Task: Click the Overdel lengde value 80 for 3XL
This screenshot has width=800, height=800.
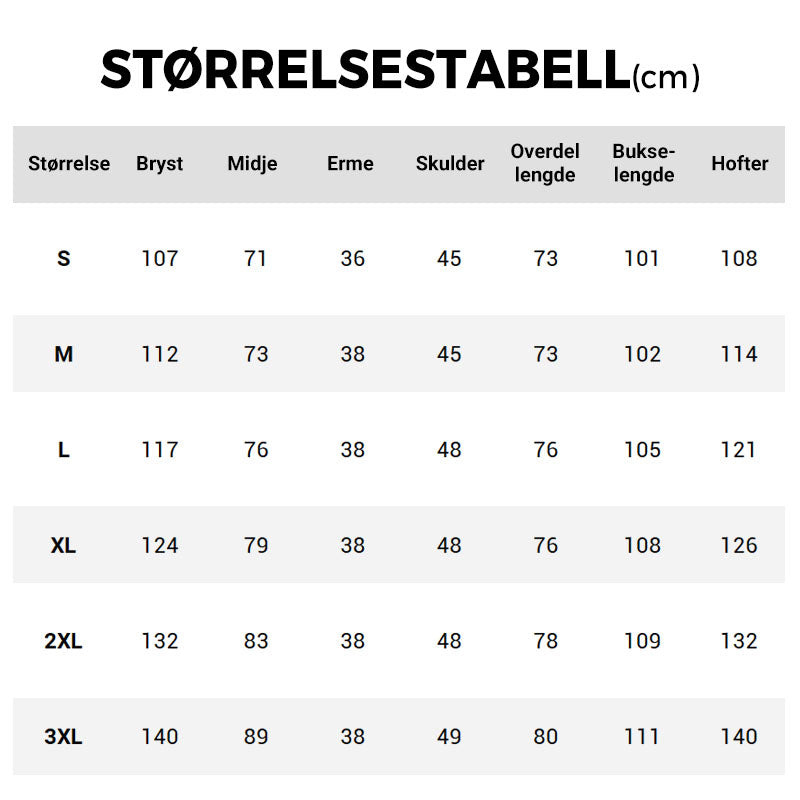Action: click(545, 737)
